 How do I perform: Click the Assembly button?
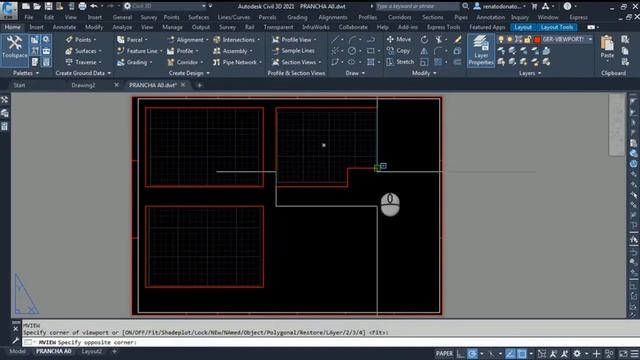coord(233,51)
